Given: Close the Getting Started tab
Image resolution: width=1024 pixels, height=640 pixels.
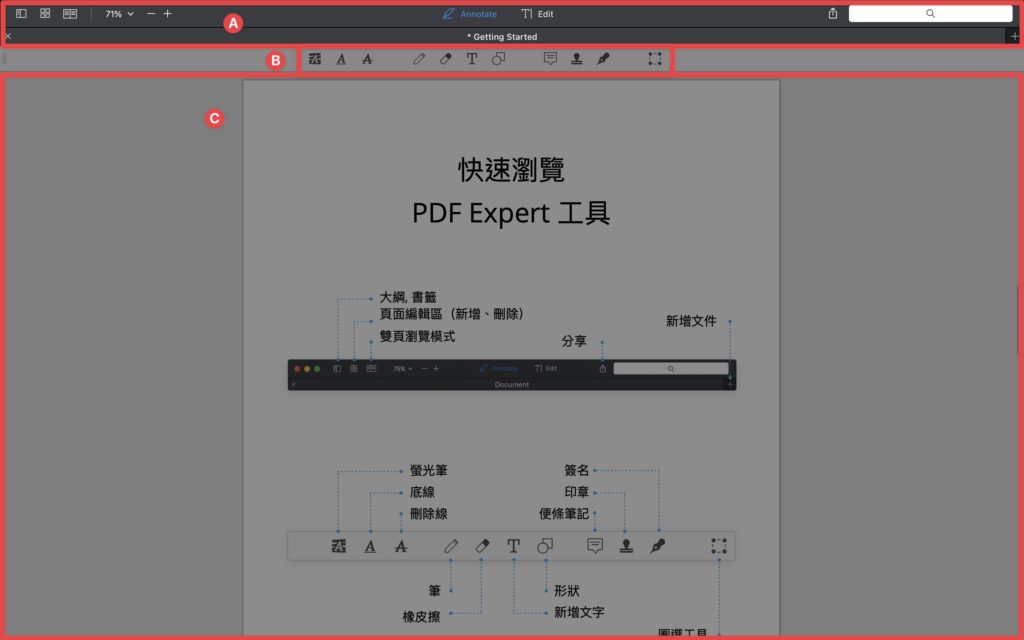Looking at the screenshot, I should coord(8,37).
